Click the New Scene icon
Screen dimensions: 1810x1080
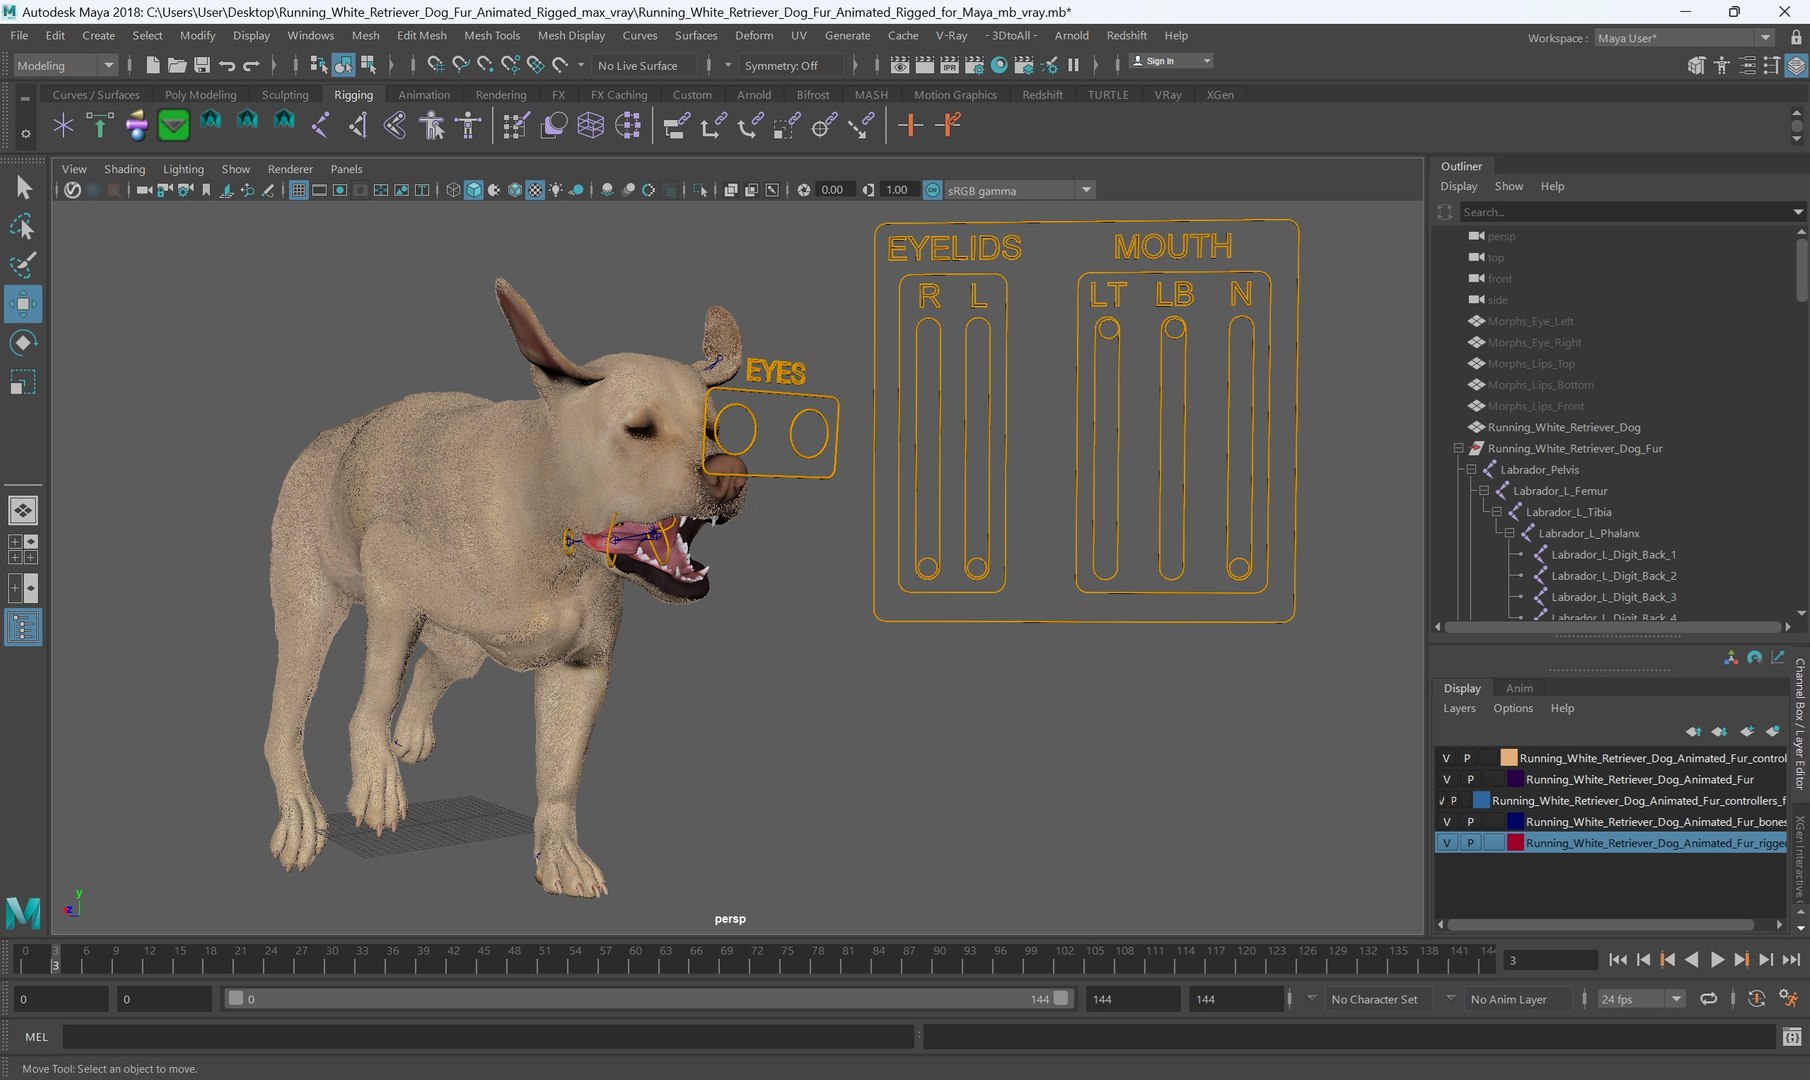pyautogui.click(x=152, y=65)
